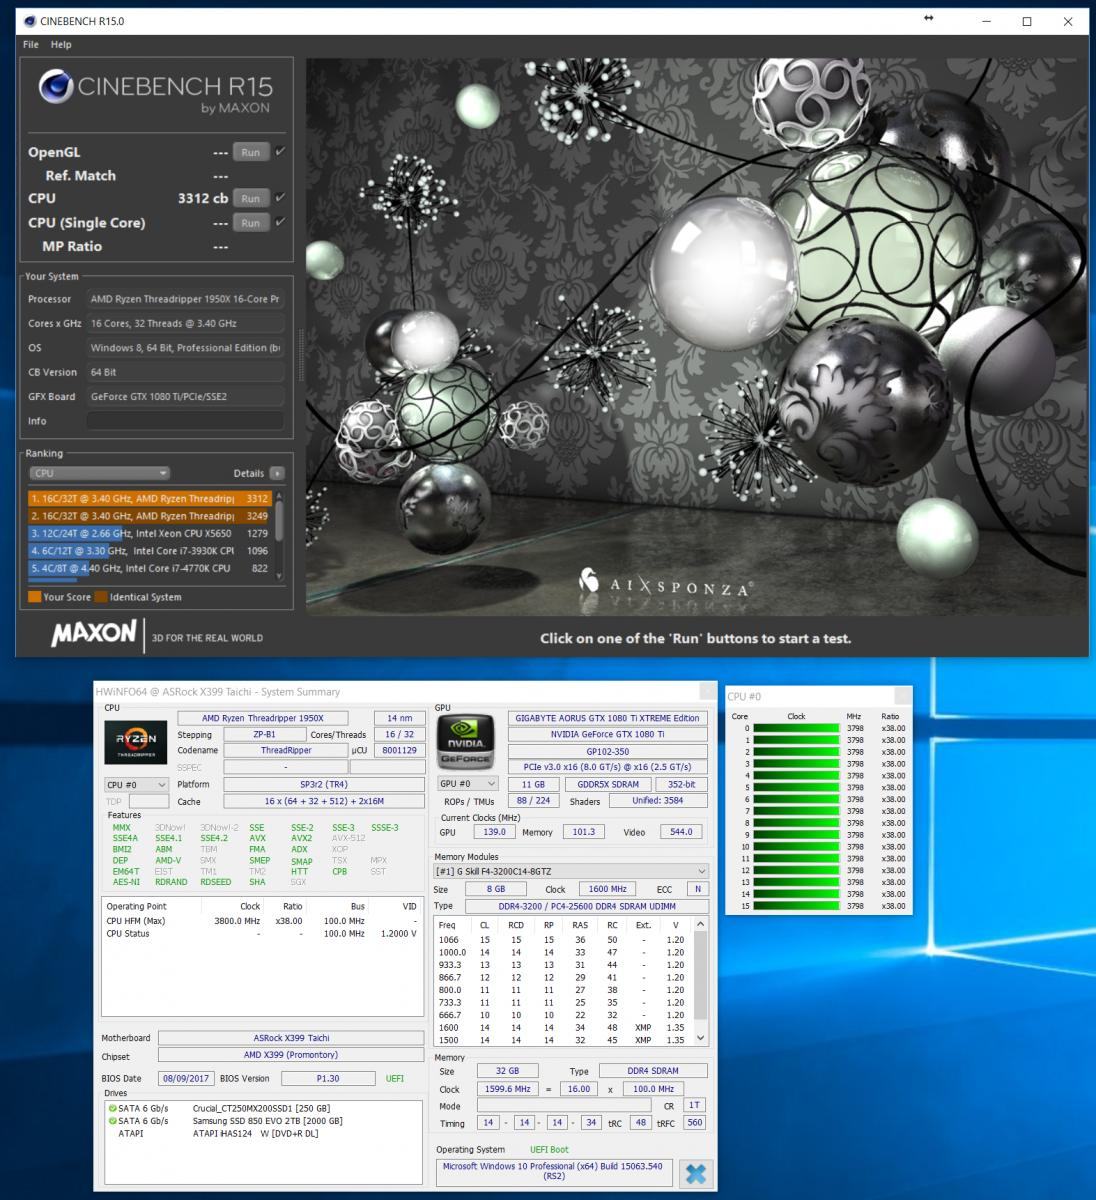Open the GPU #0 selector dropdown
Image resolution: width=1096 pixels, height=1200 pixels.
pyautogui.click(x=467, y=784)
